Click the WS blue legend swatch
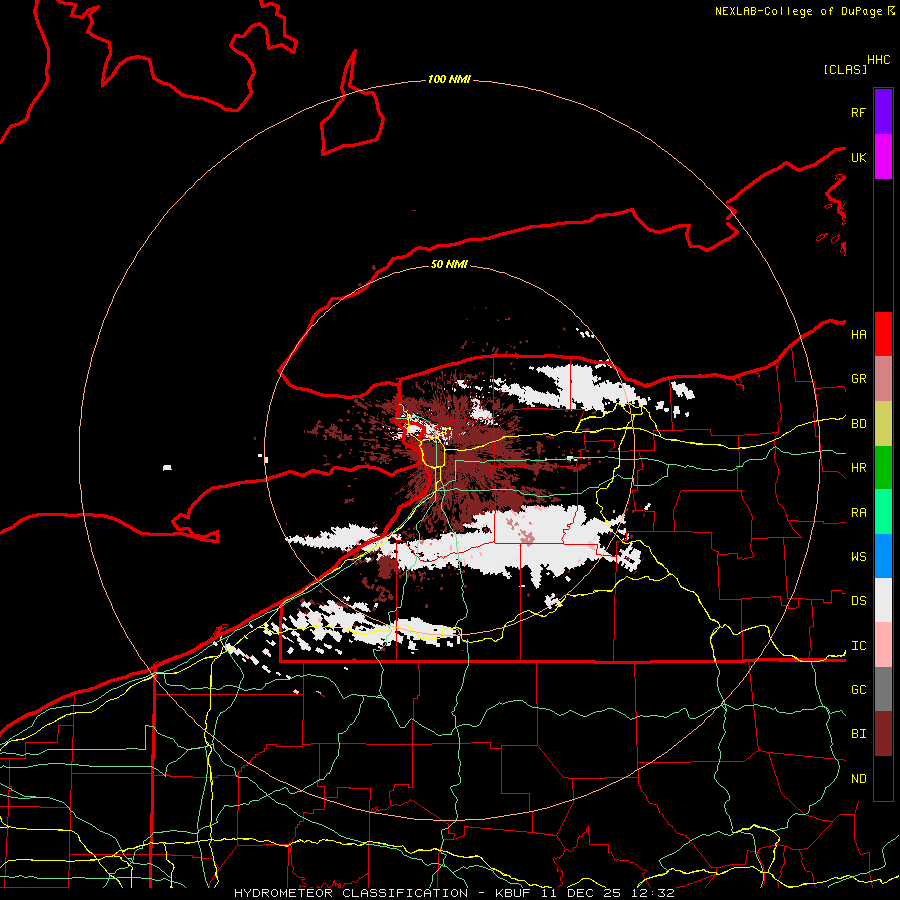This screenshot has height=900, width=900. [x=883, y=556]
